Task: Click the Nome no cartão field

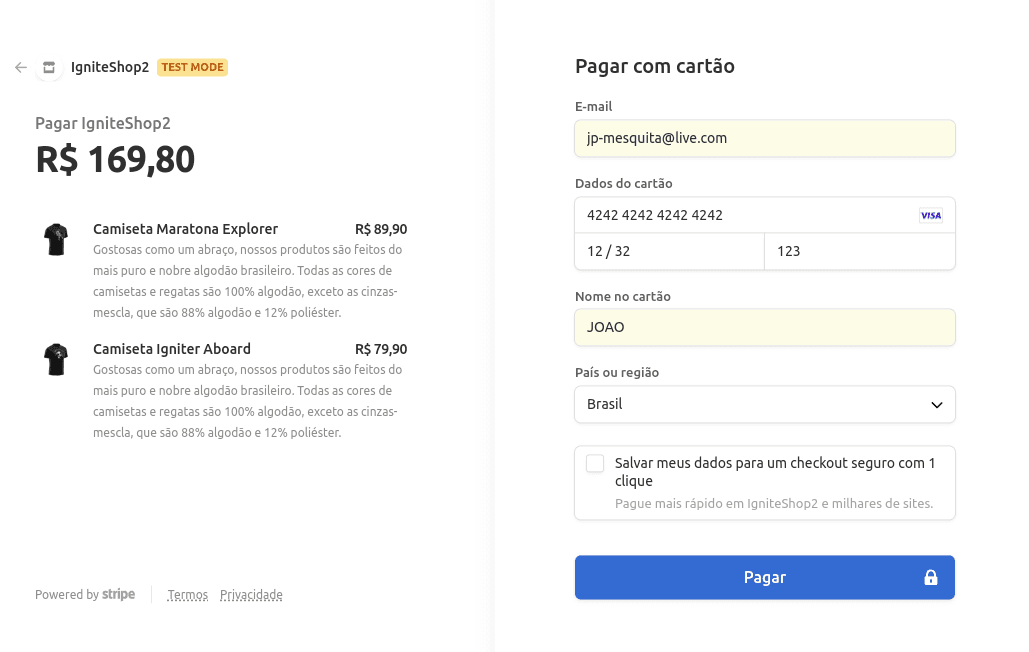Action: click(765, 327)
